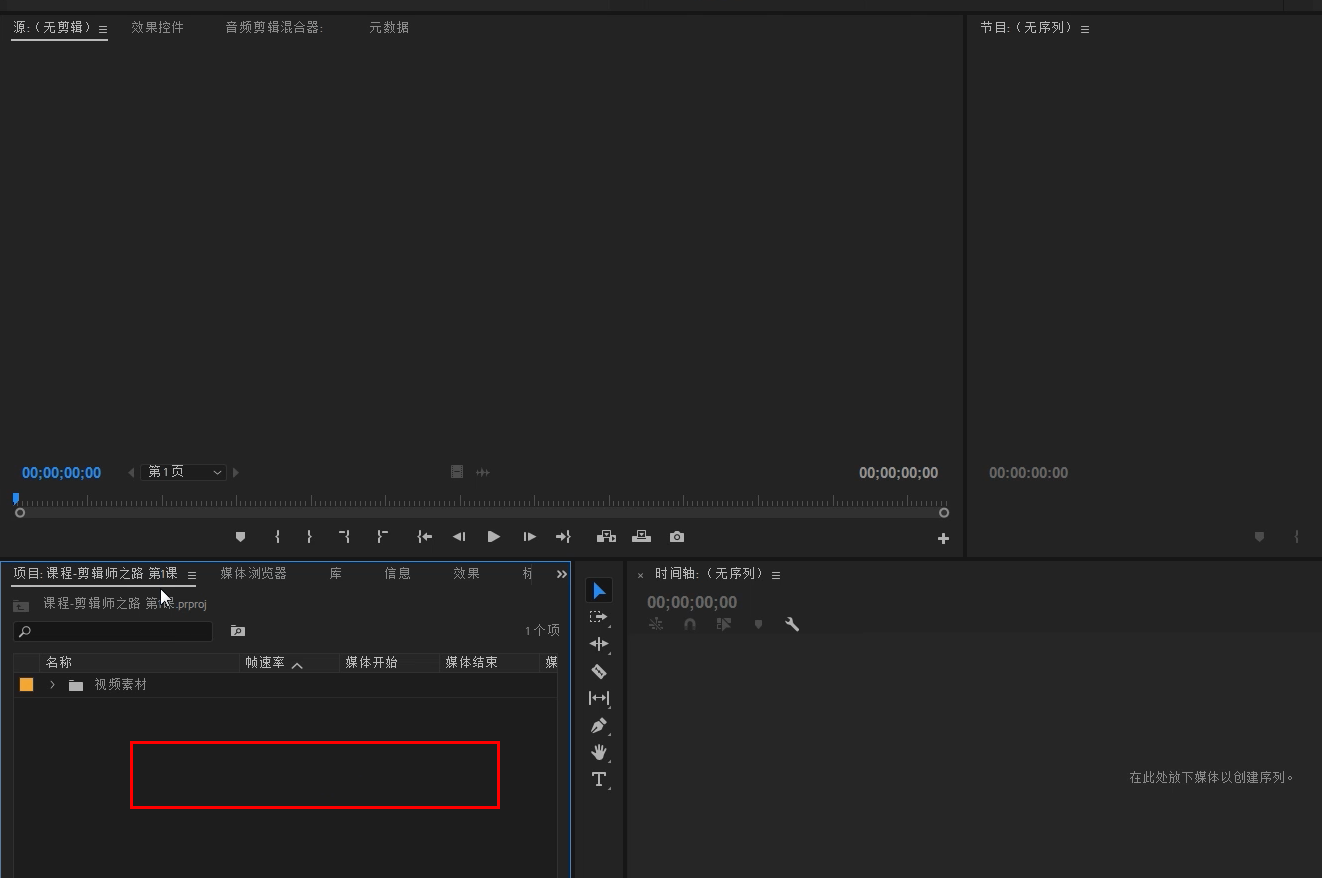Click the Project panel search field
Image resolution: width=1322 pixels, height=878 pixels.
point(113,632)
